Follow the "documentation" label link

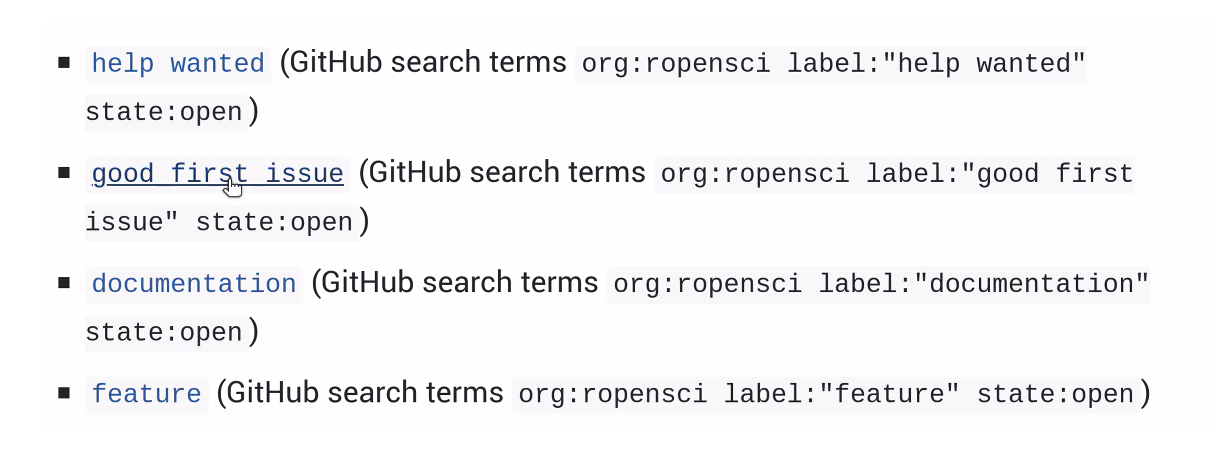coord(194,284)
